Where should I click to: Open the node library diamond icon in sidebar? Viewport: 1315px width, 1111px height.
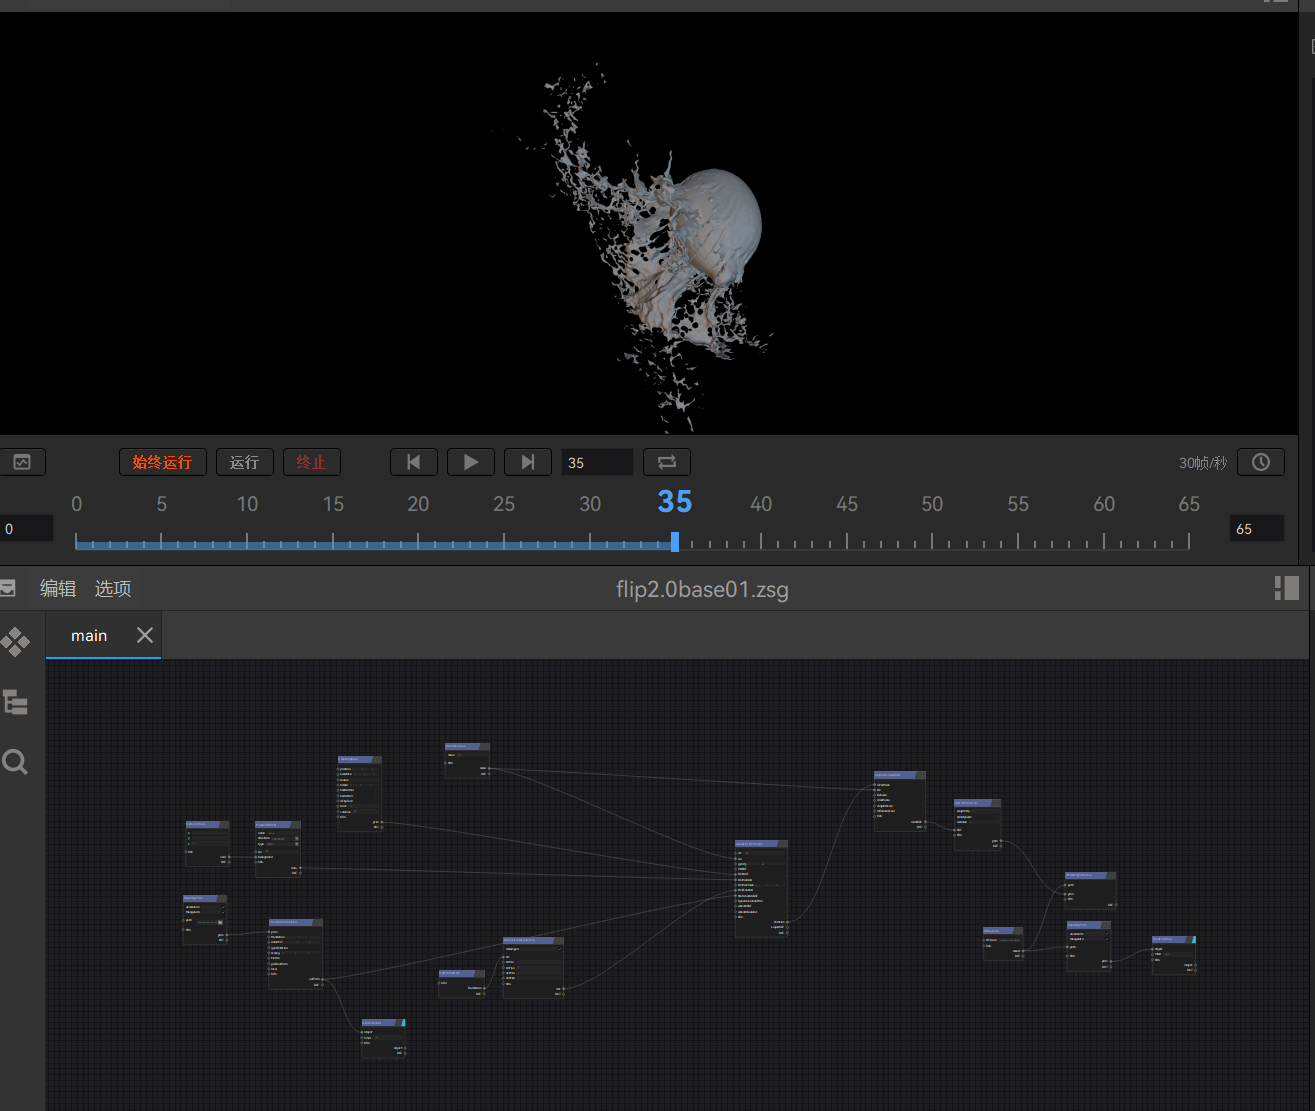[15, 641]
